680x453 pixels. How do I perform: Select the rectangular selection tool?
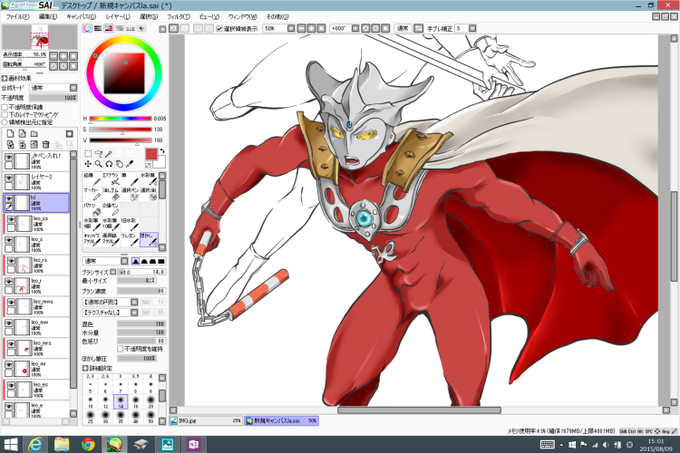pos(88,154)
